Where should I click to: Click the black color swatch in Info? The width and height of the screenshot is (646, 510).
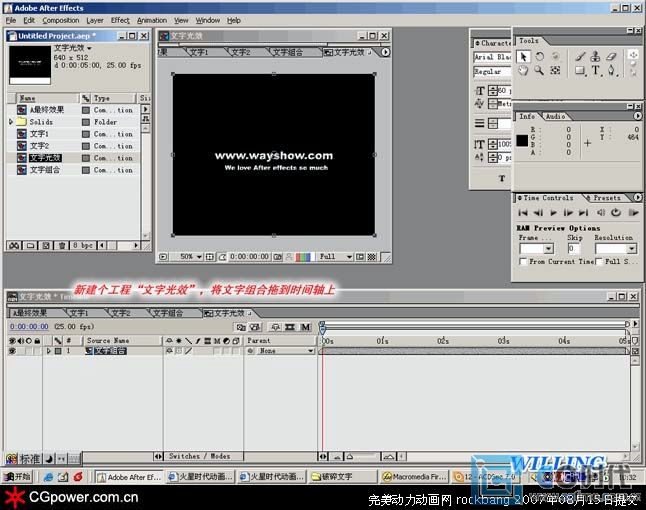click(522, 140)
